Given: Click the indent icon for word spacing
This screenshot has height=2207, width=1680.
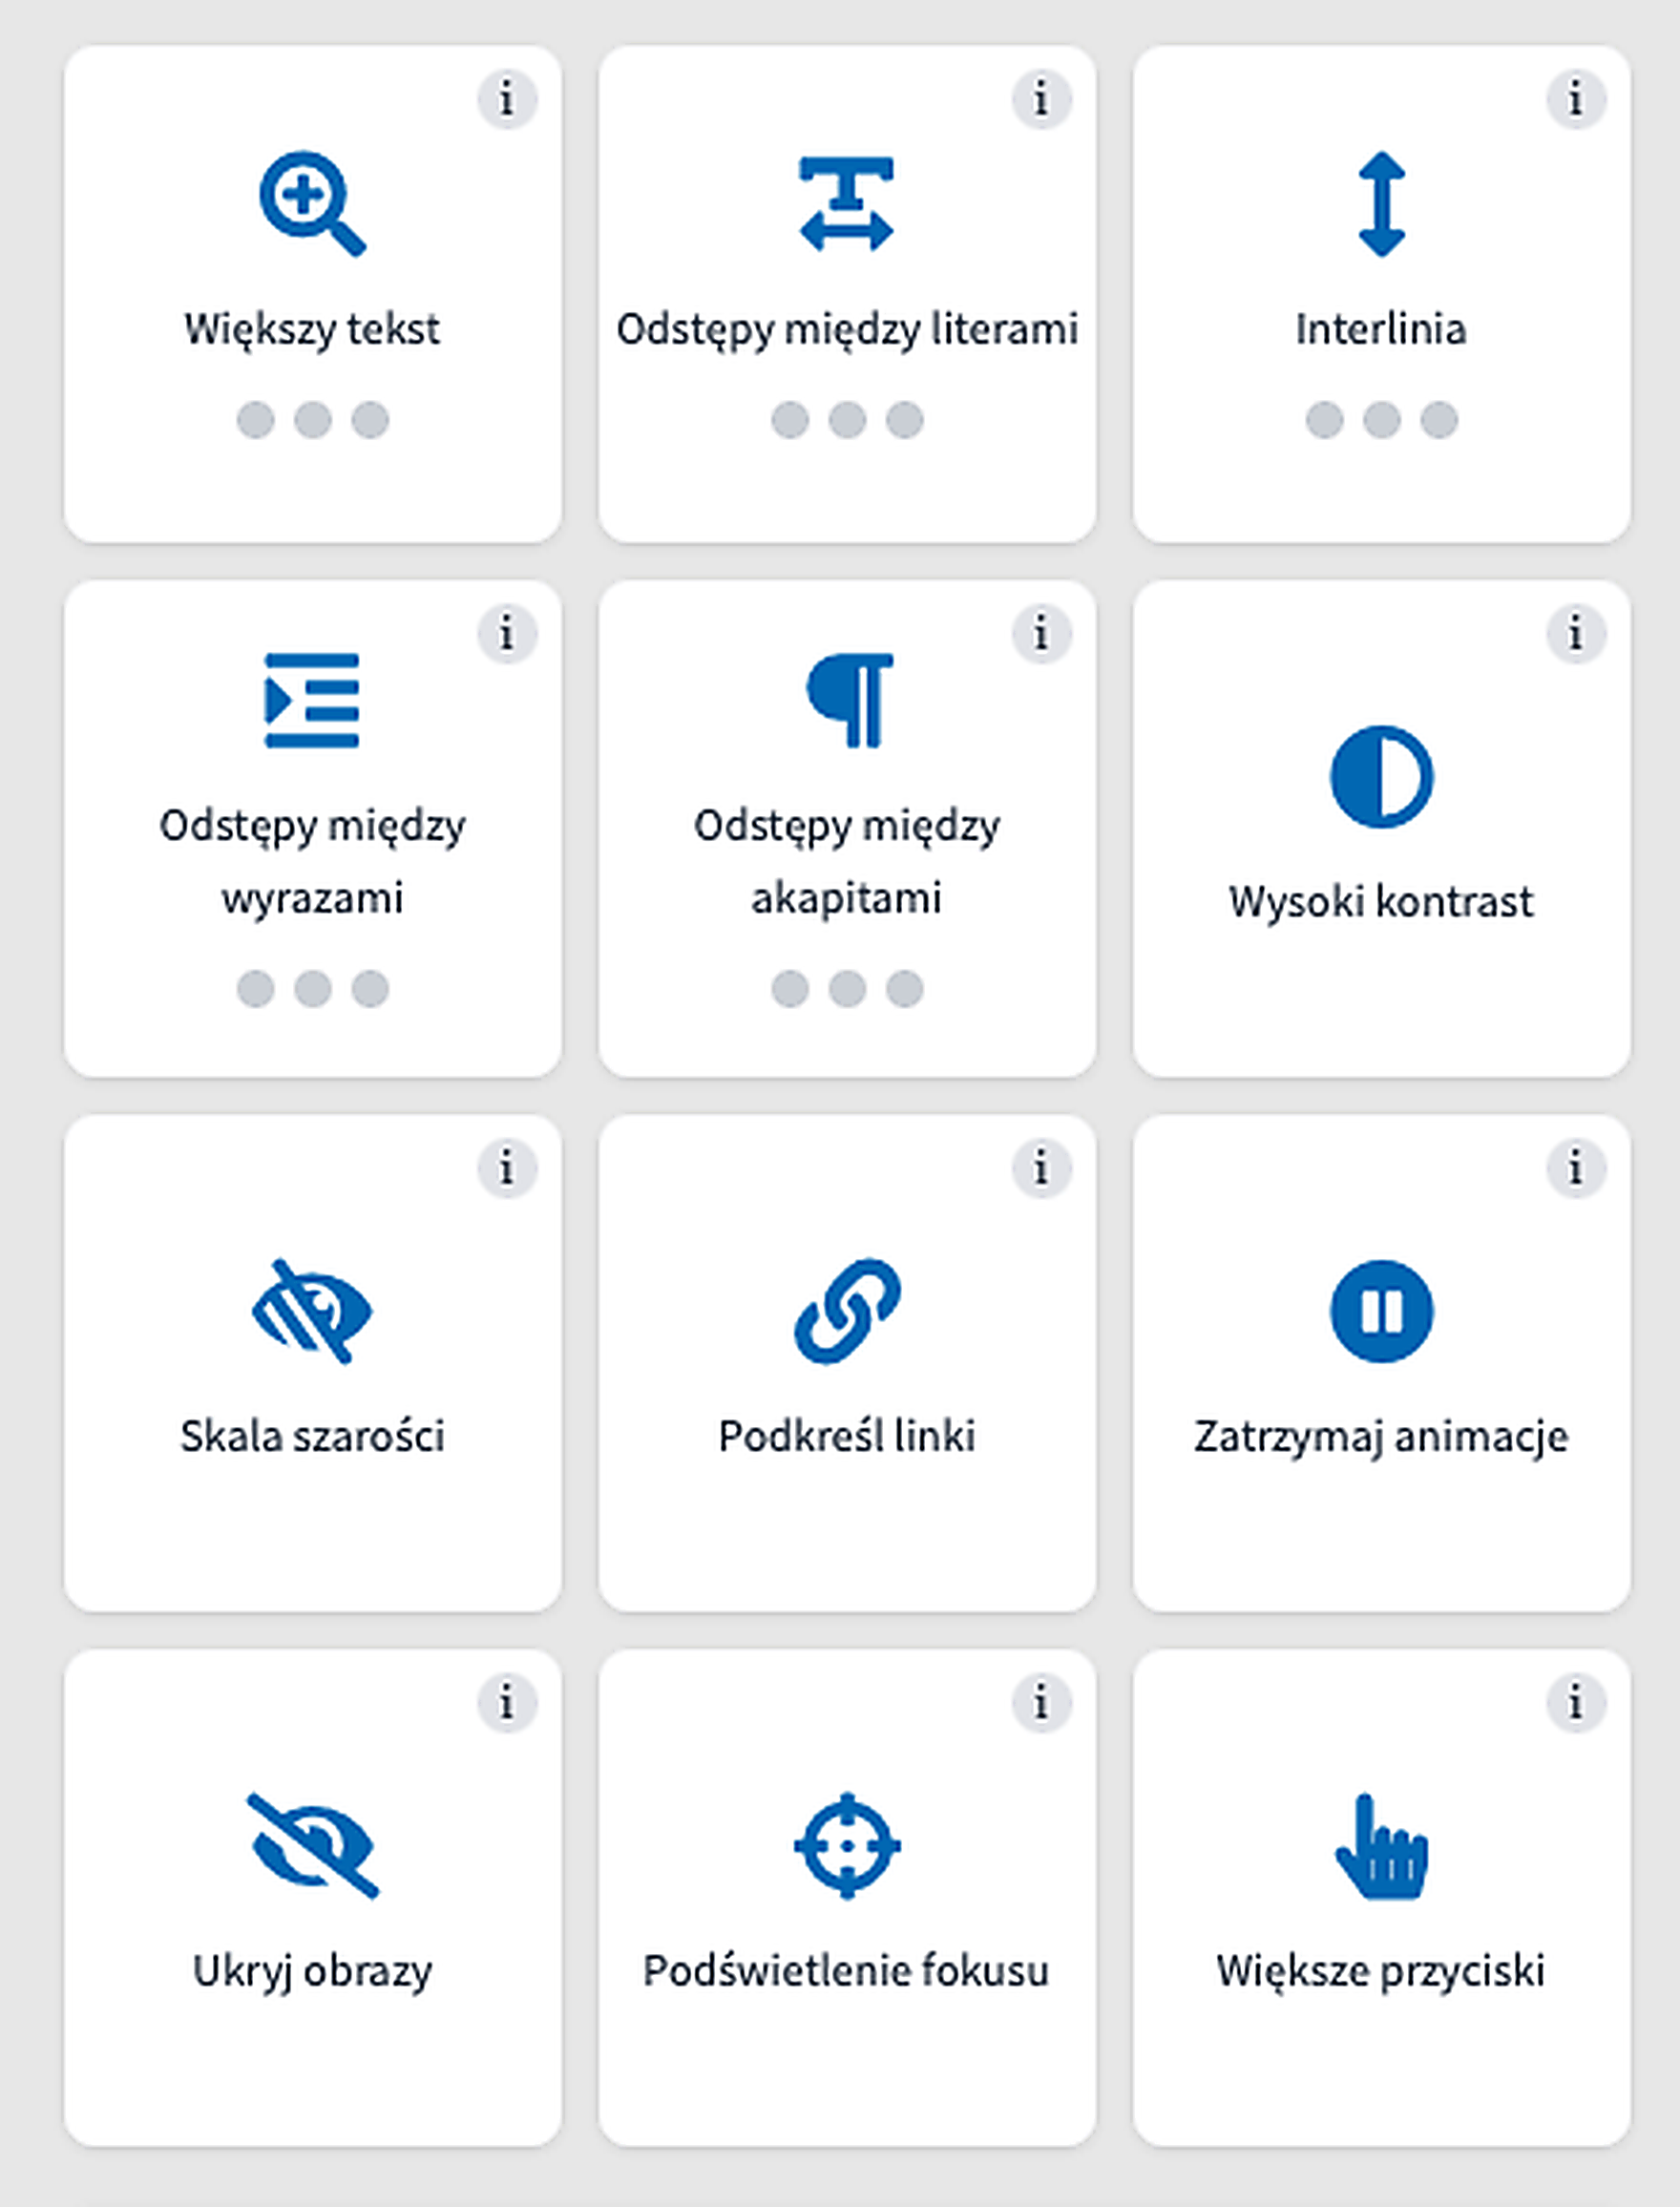Looking at the screenshot, I should click(311, 700).
